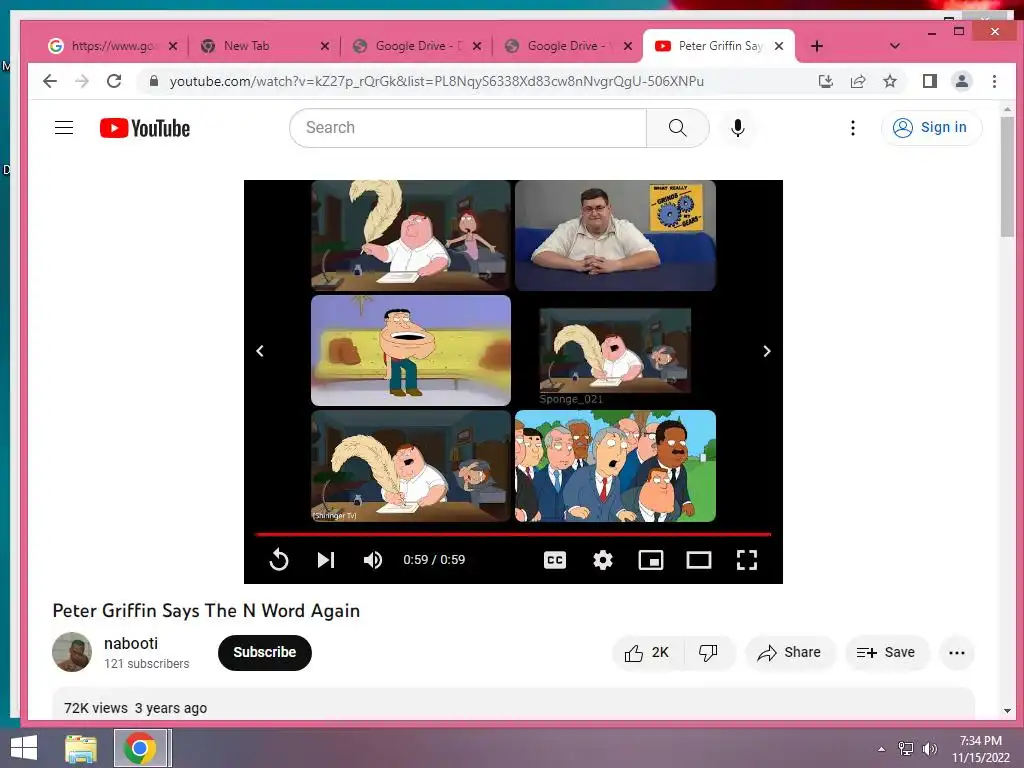Screen dimensions: 1024x768
Task: Share this video
Action: pyautogui.click(x=789, y=652)
